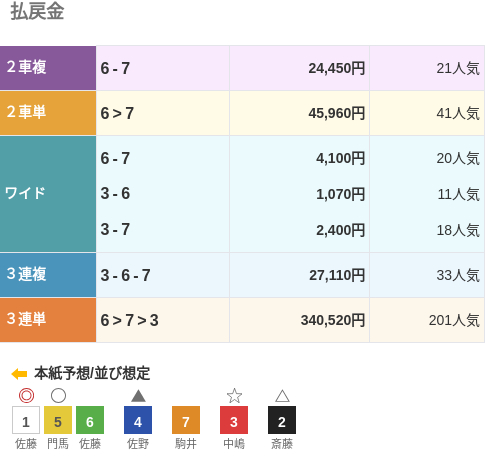Click rider name 駒井

coord(186,444)
